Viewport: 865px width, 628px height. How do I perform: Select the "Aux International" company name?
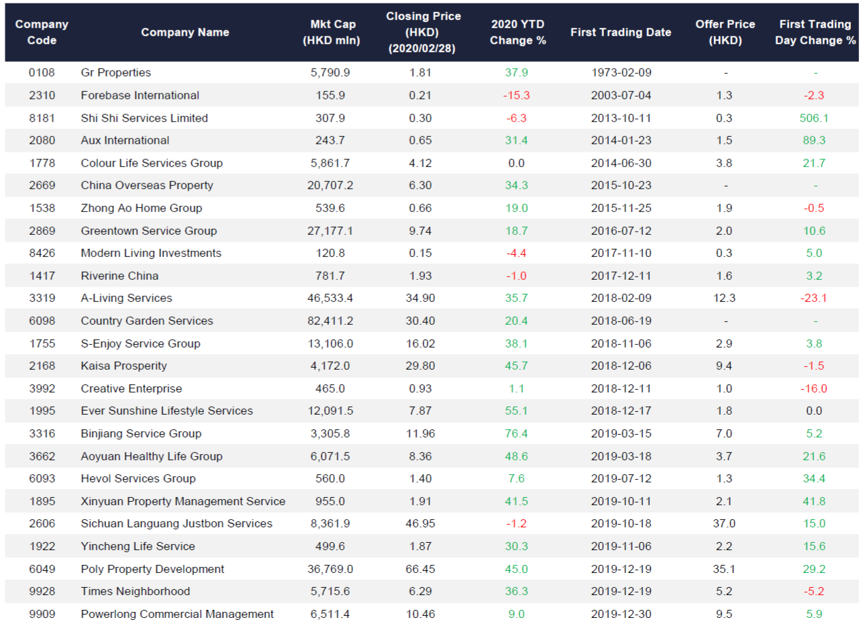click(125, 140)
